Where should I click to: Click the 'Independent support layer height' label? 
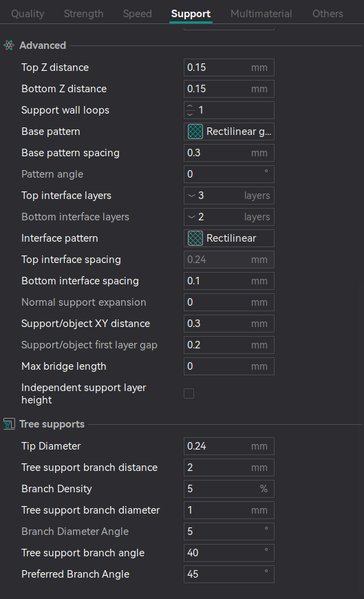coord(84,394)
